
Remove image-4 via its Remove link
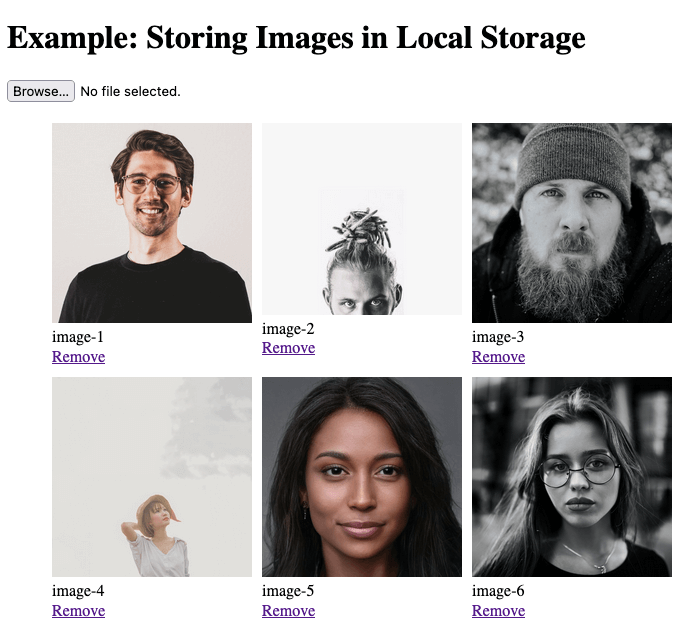(78, 610)
